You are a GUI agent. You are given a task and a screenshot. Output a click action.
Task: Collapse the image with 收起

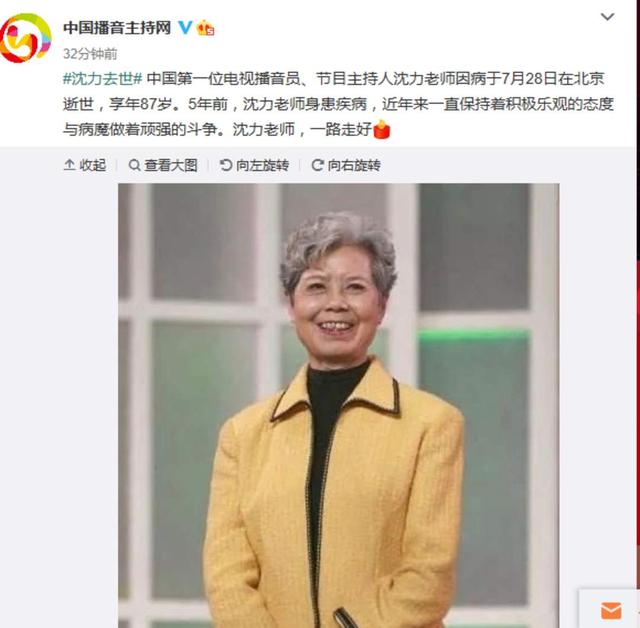coord(85,165)
